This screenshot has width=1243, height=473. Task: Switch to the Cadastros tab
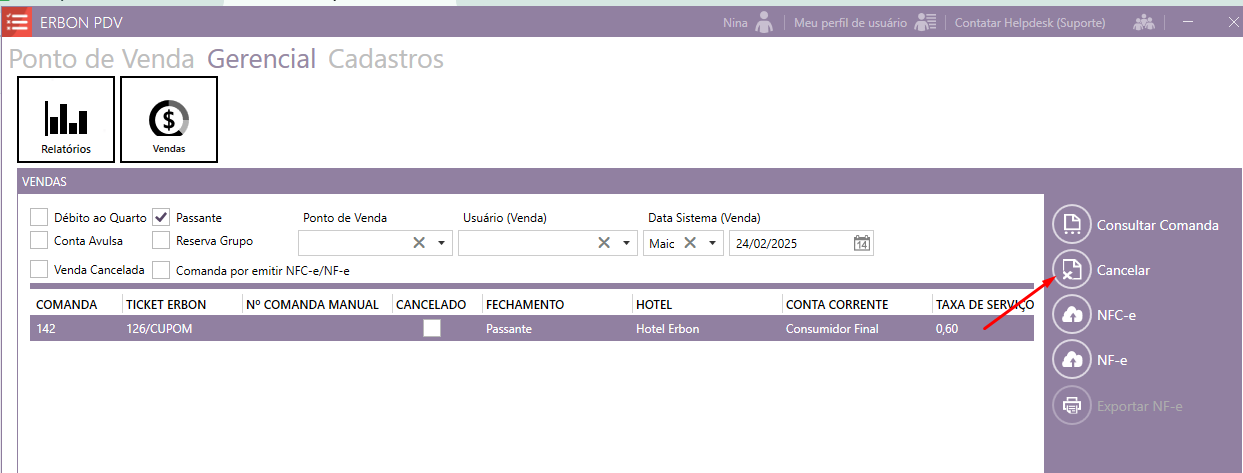tap(385, 59)
